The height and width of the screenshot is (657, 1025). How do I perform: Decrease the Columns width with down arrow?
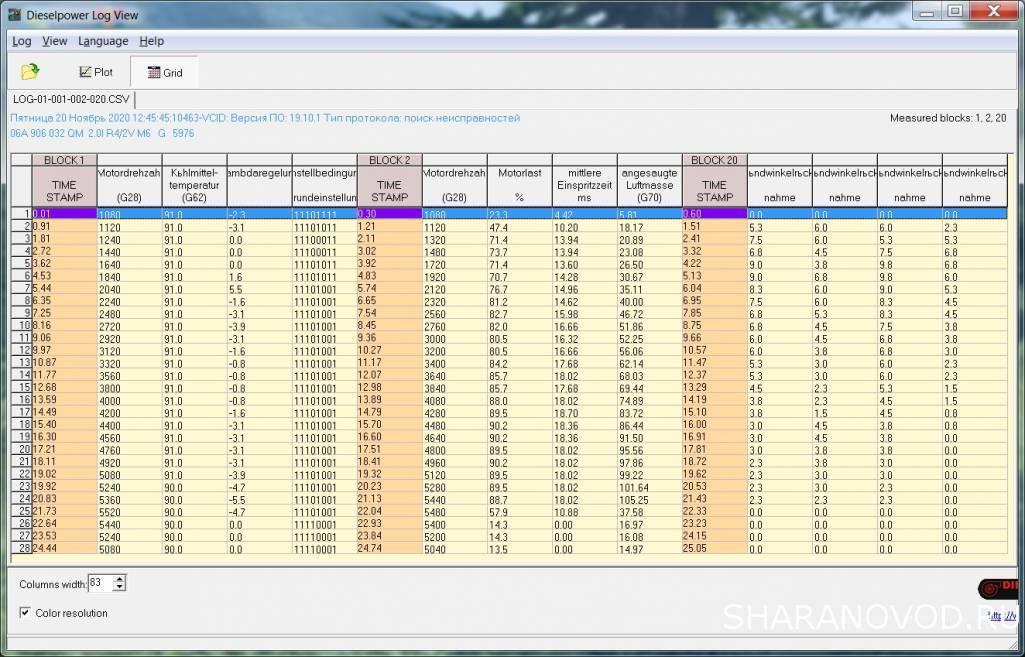[x=120, y=587]
